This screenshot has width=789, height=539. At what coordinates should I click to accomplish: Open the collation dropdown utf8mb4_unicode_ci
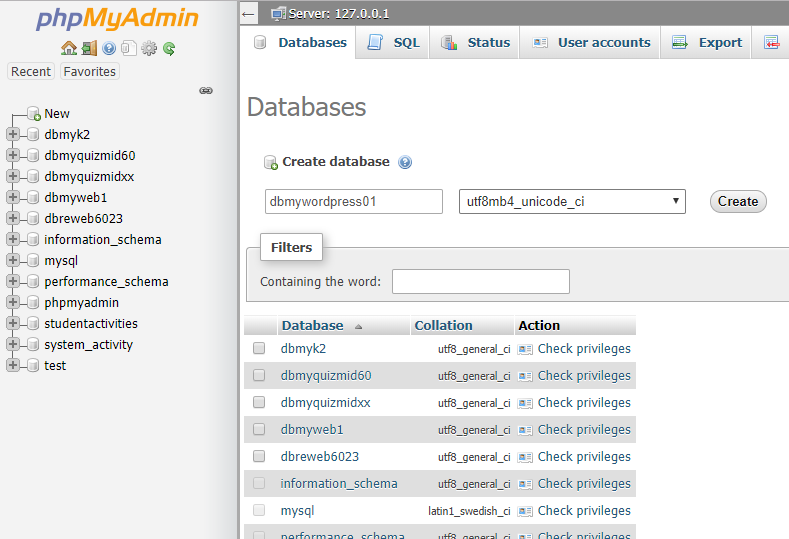pos(572,202)
